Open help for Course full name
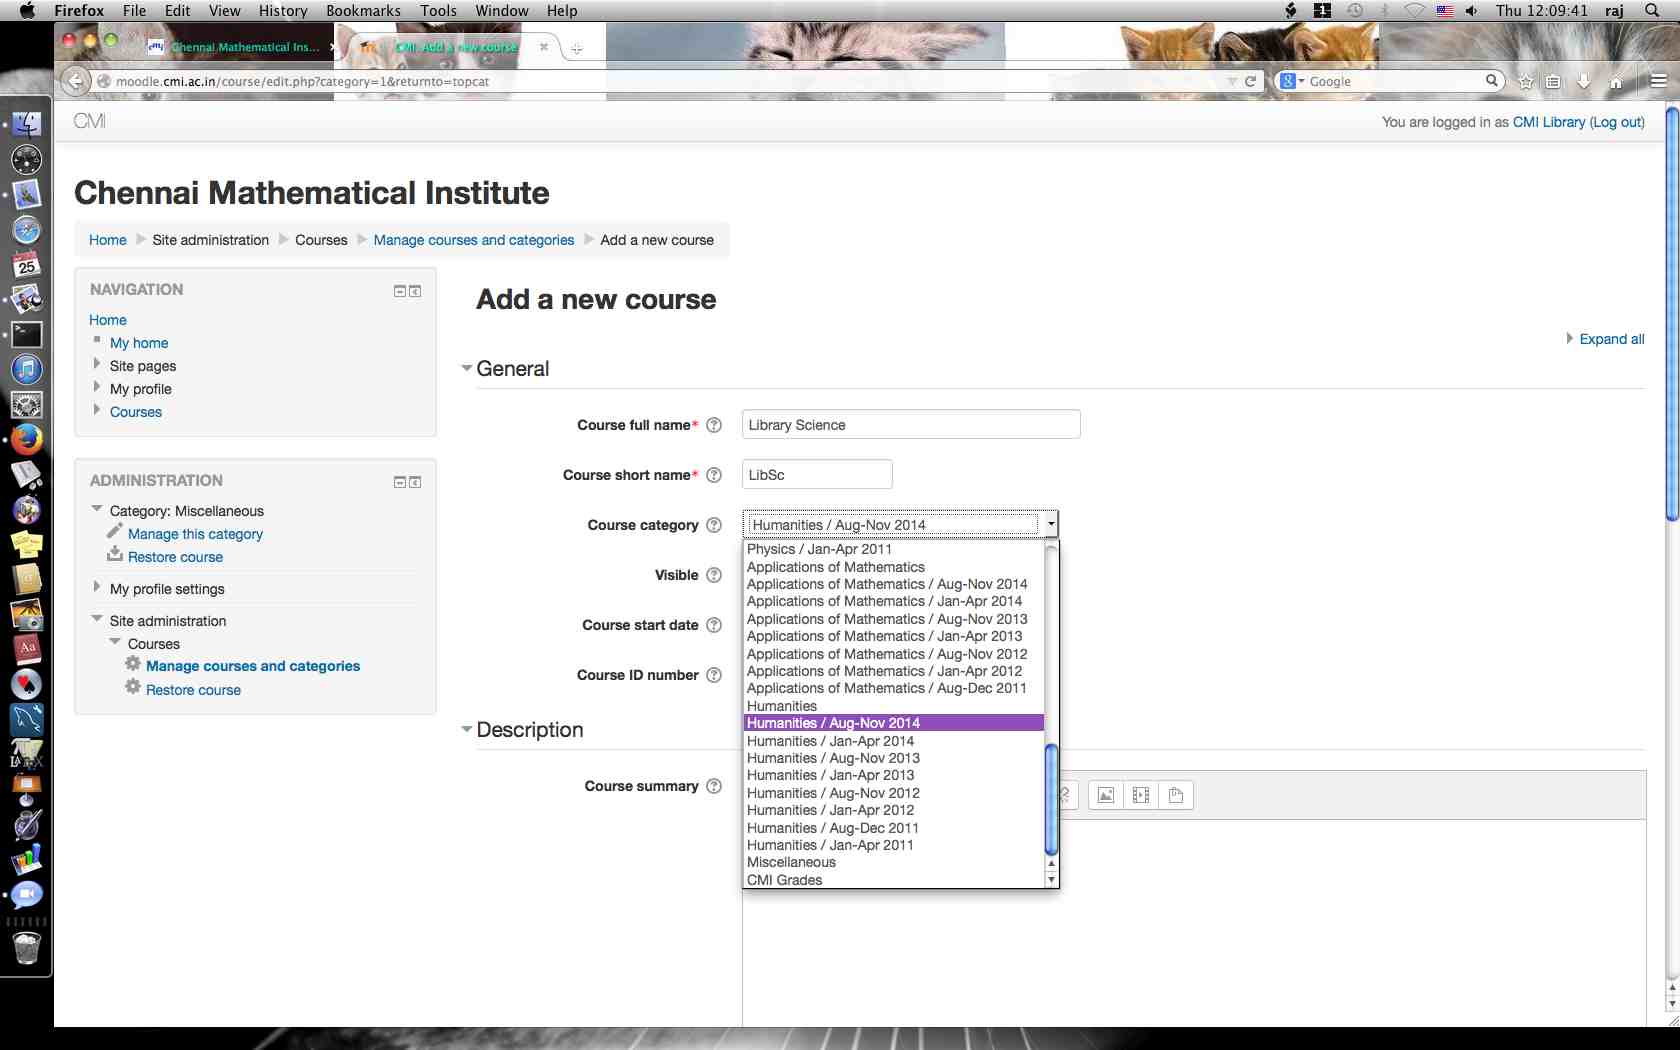1680x1050 pixels. coord(714,425)
